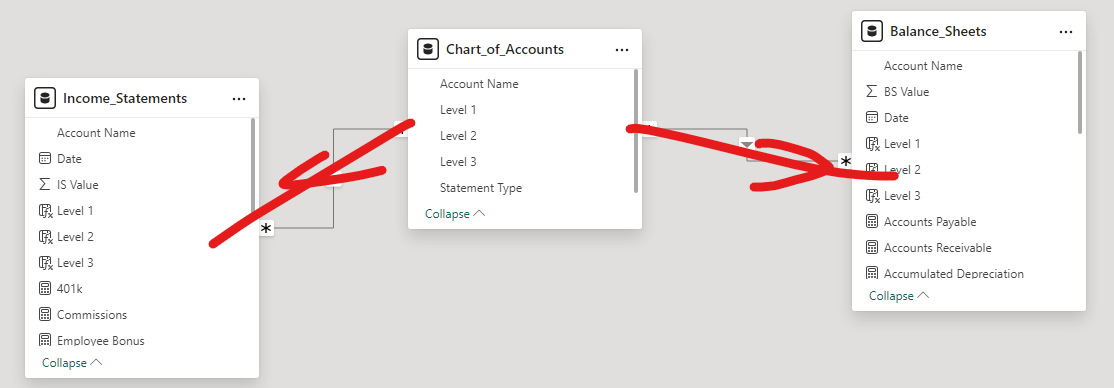Select the Balance_Sheets table header title

(x=938, y=32)
